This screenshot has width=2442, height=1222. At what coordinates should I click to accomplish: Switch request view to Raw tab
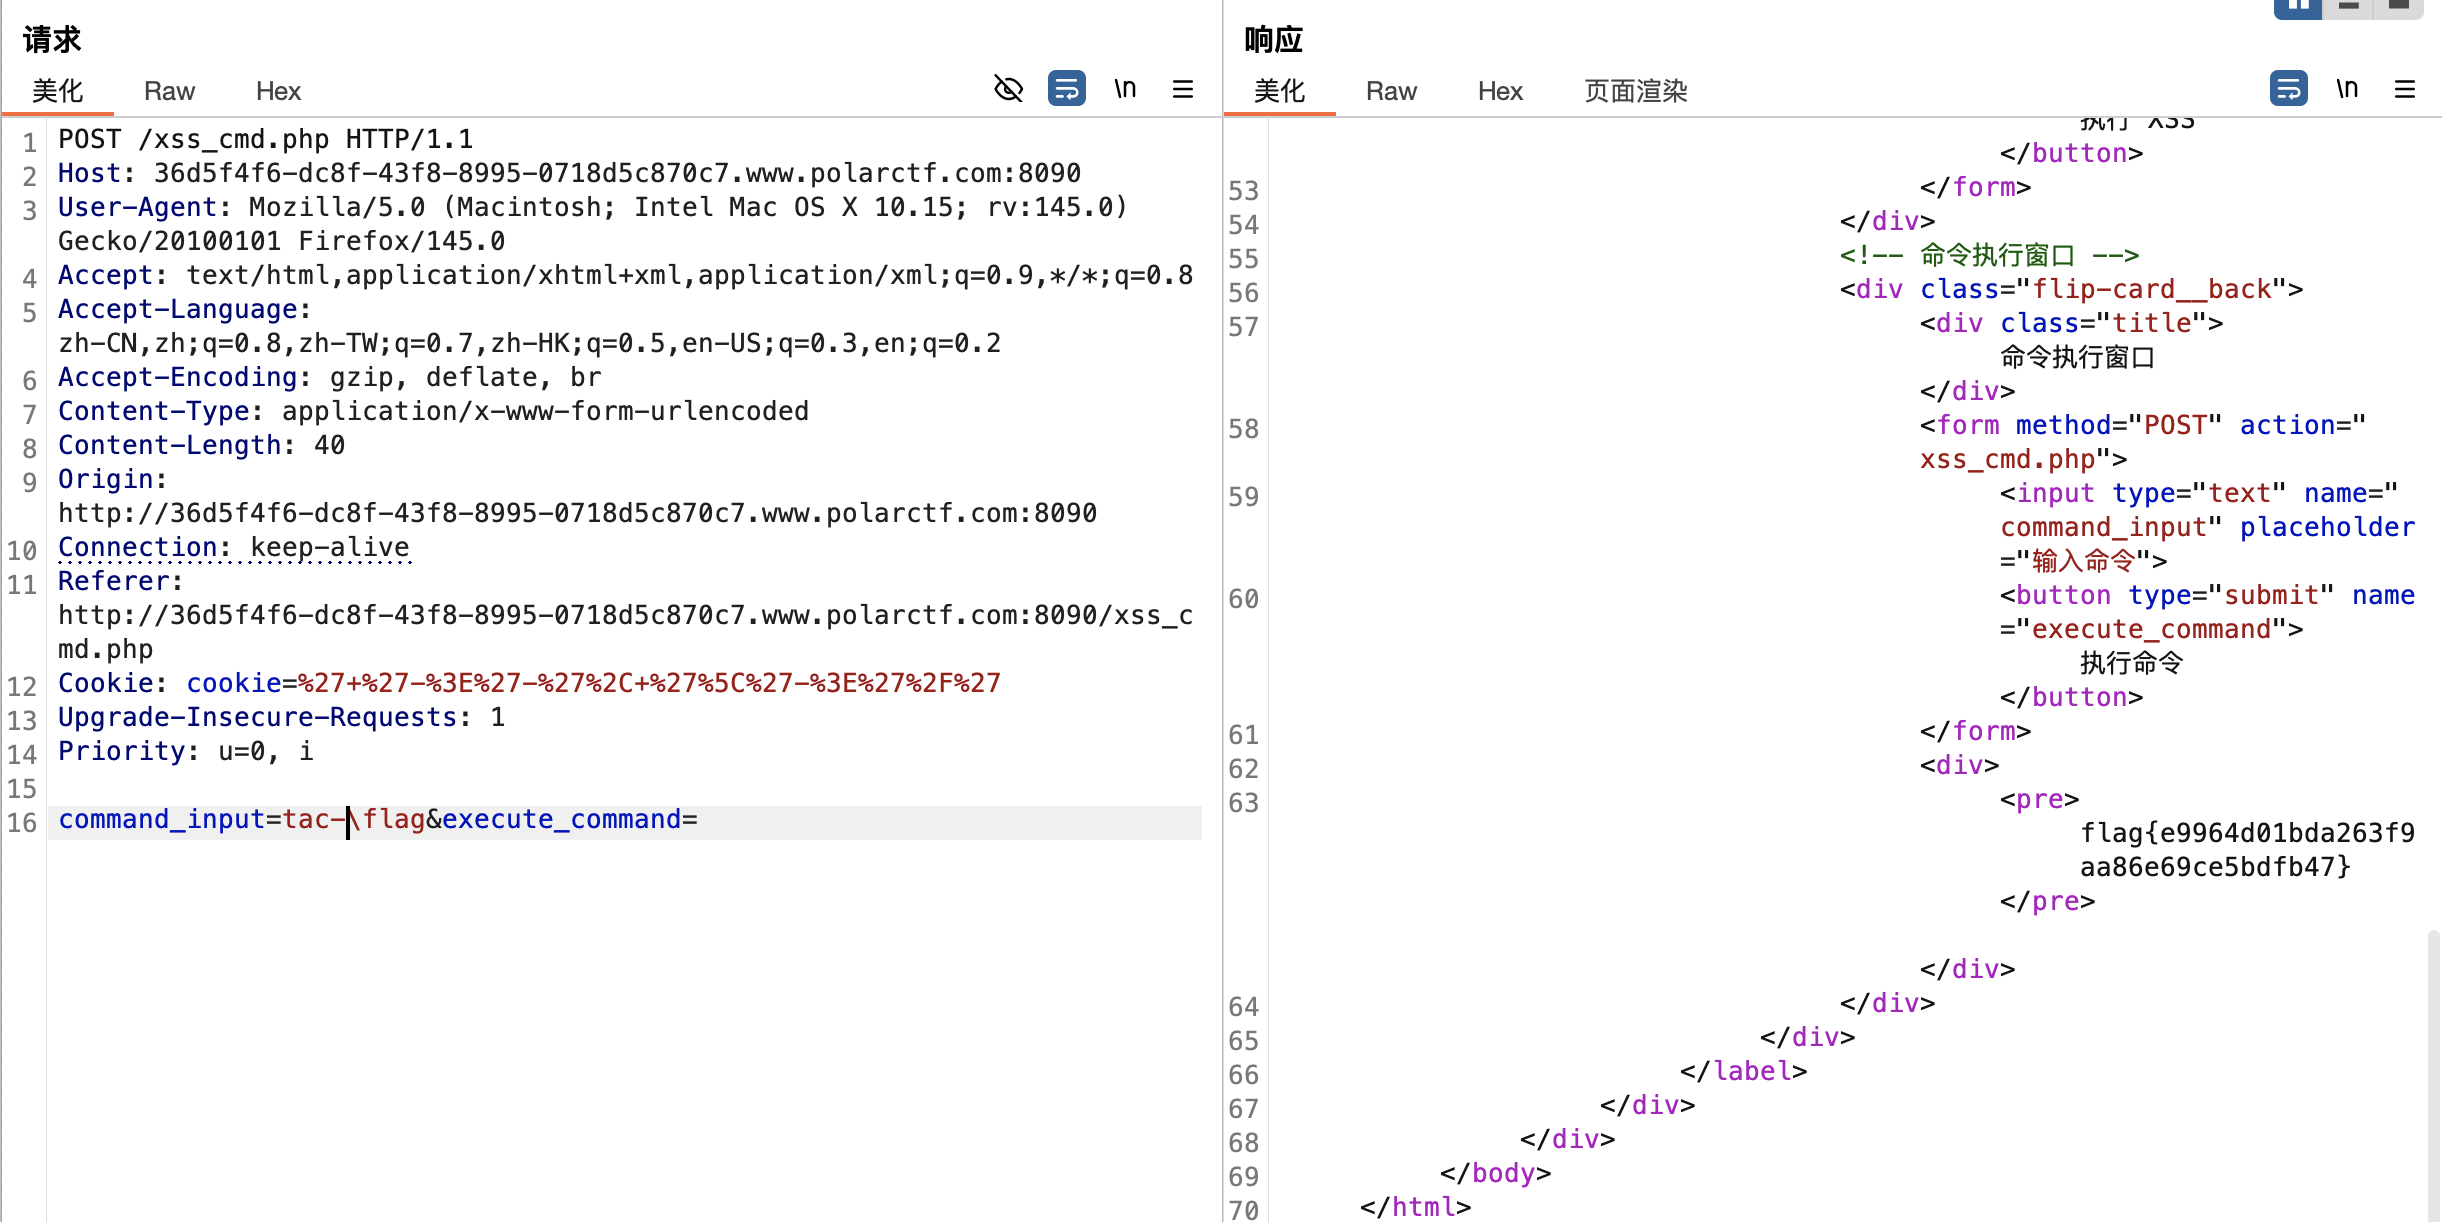coord(169,91)
